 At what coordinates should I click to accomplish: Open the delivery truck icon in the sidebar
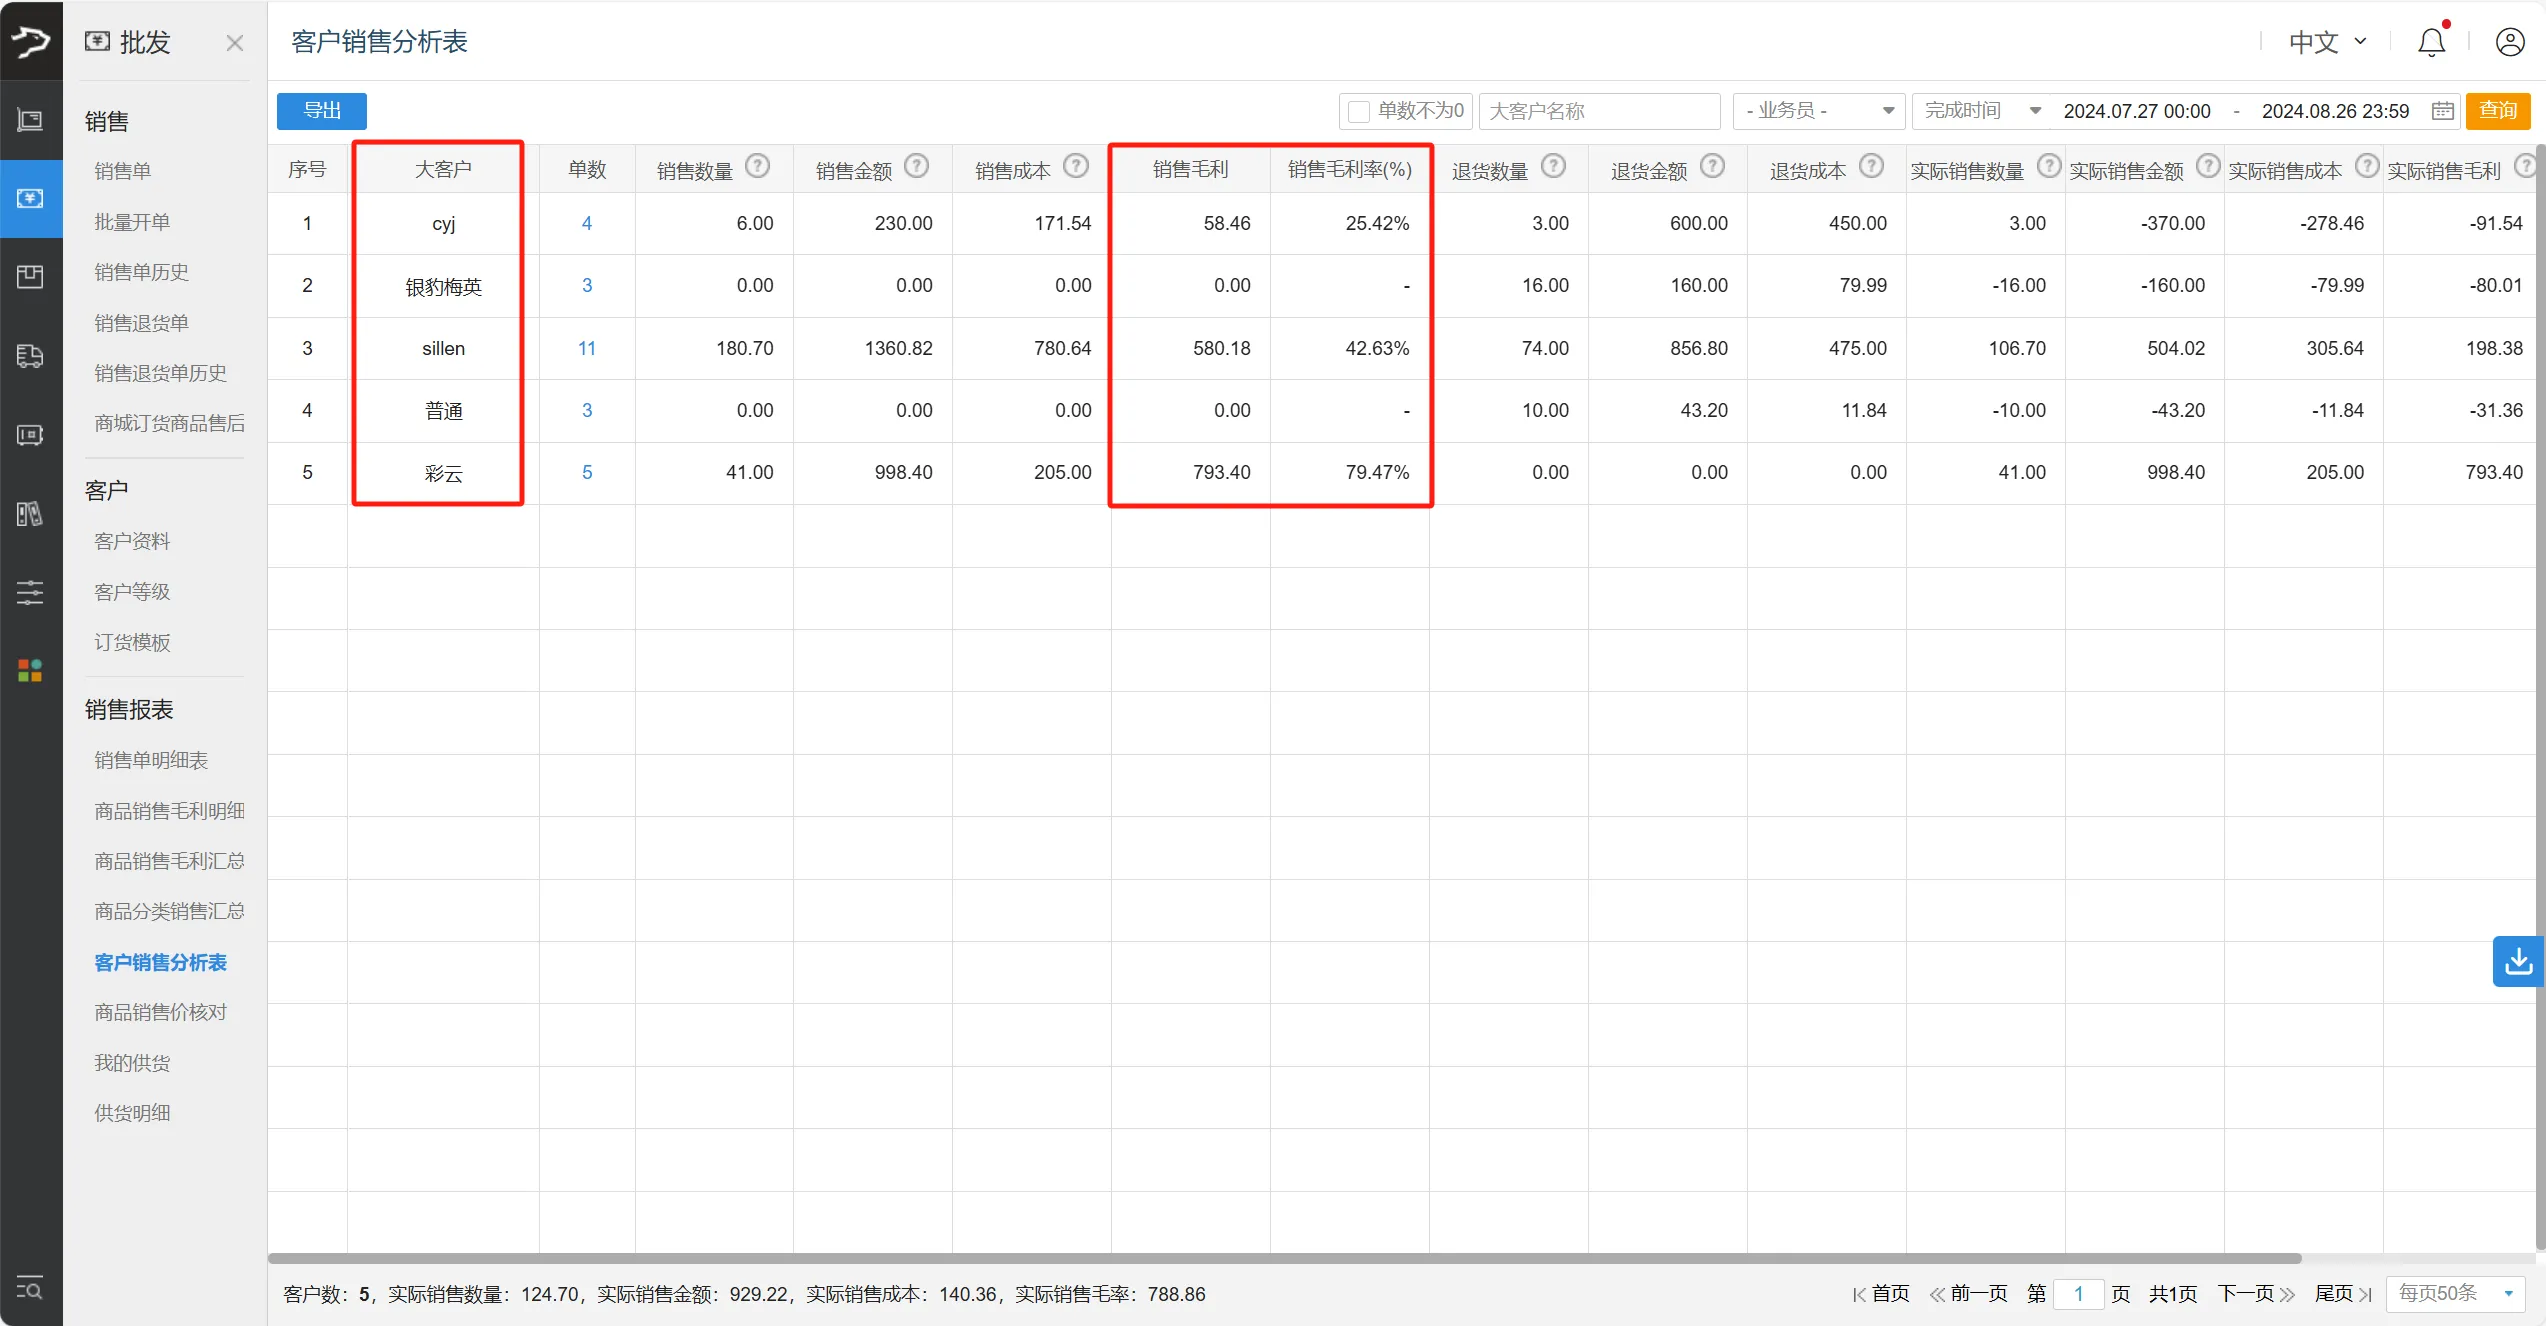pyautogui.click(x=30, y=356)
